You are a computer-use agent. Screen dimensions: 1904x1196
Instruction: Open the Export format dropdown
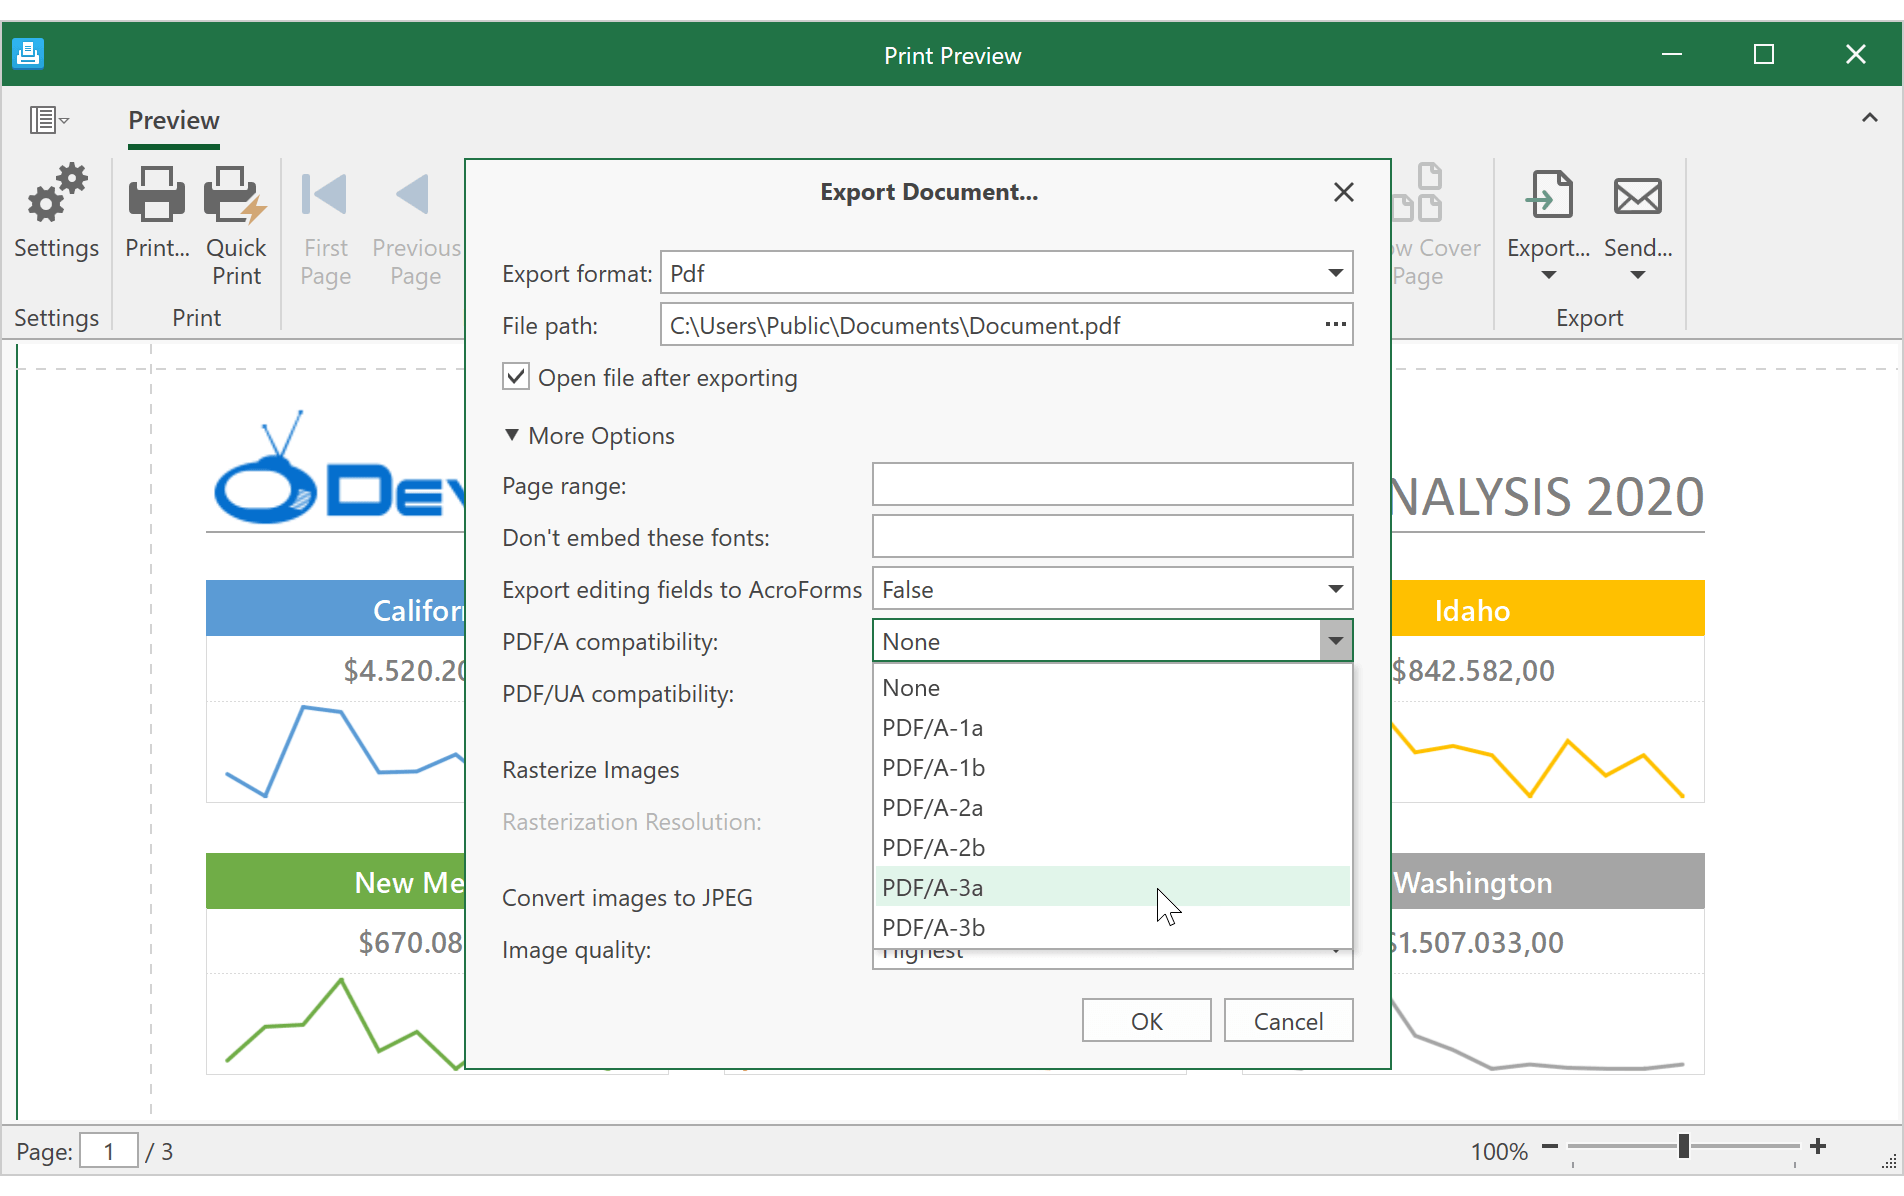1334,272
